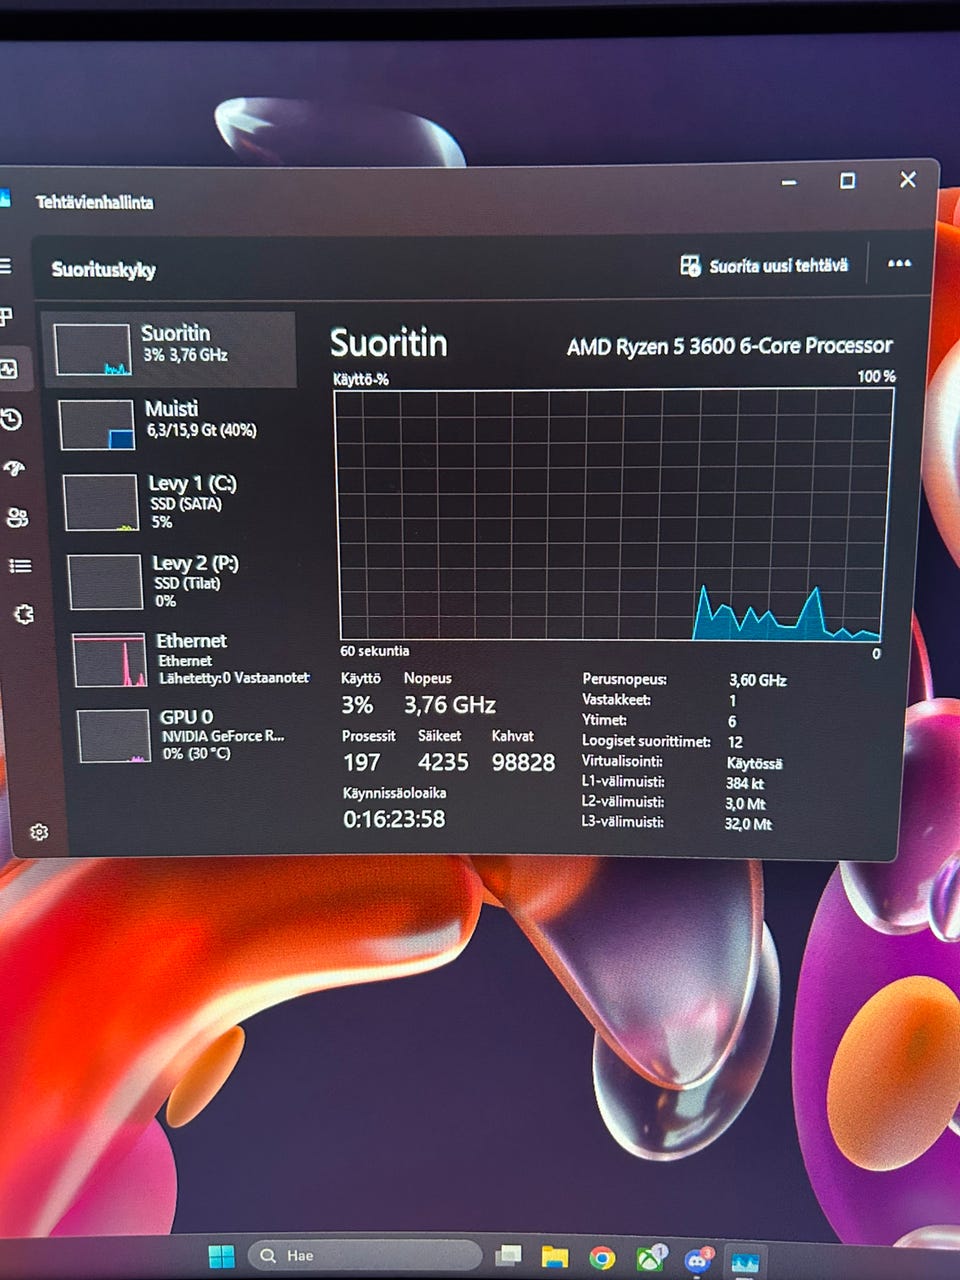Click the Vastakkeet label
Image resolution: width=960 pixels, height=1280 pixels.
coord(617,700)
